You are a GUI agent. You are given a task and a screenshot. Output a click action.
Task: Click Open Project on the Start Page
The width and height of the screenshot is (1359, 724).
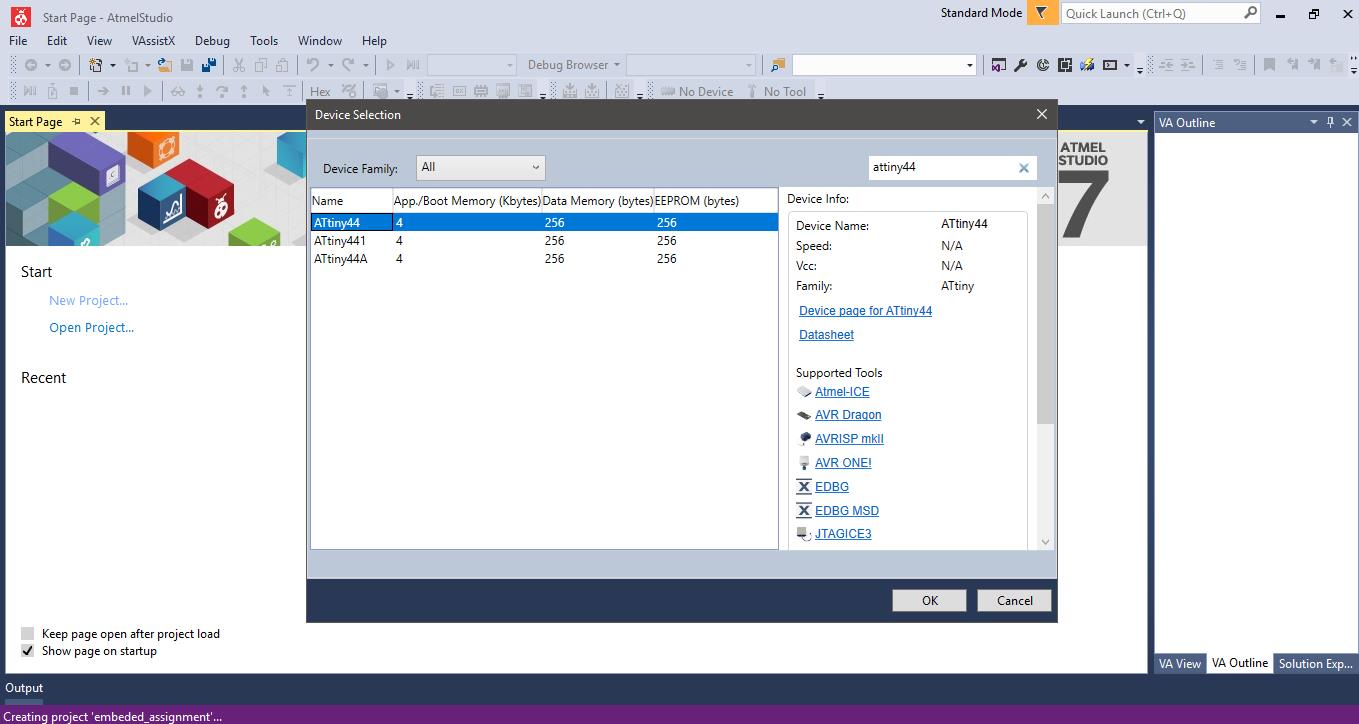pyautogui.click(x=91, y=327)
